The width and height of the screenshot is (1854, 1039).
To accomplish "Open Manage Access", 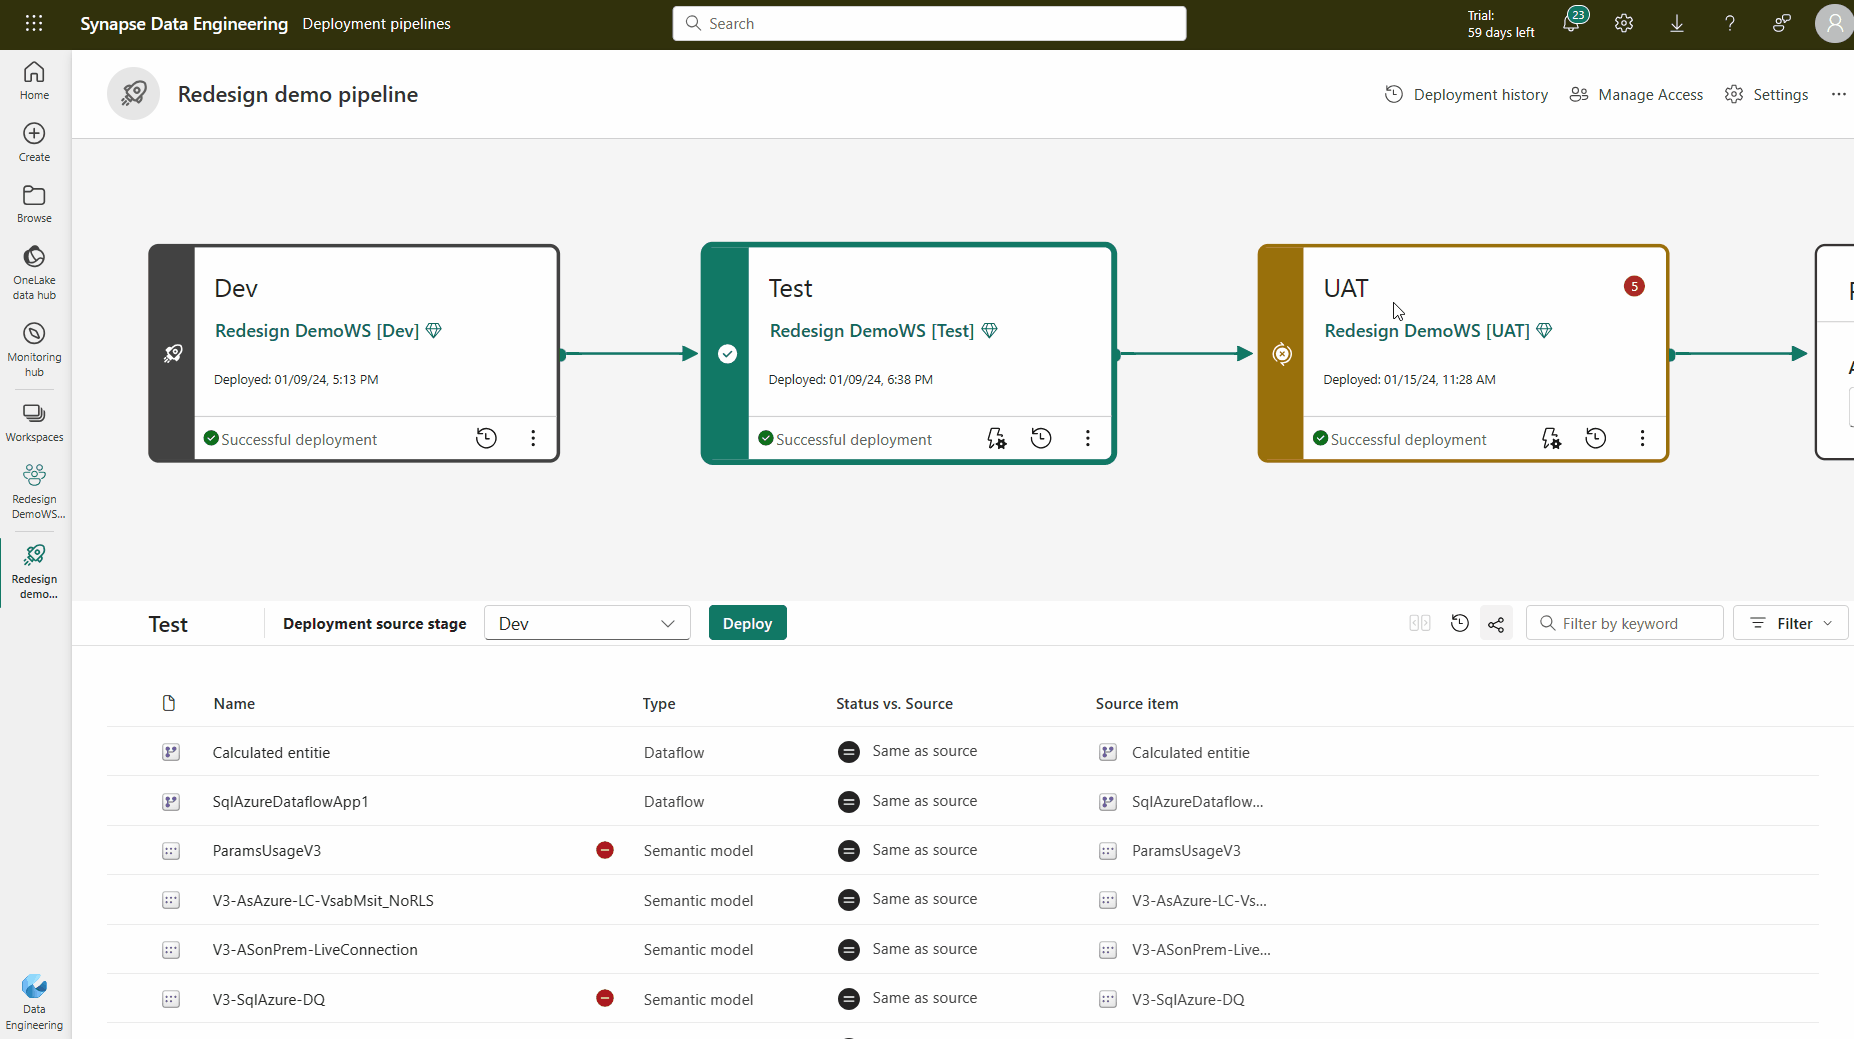I will pyautogui.click(x=1636, y=94).
